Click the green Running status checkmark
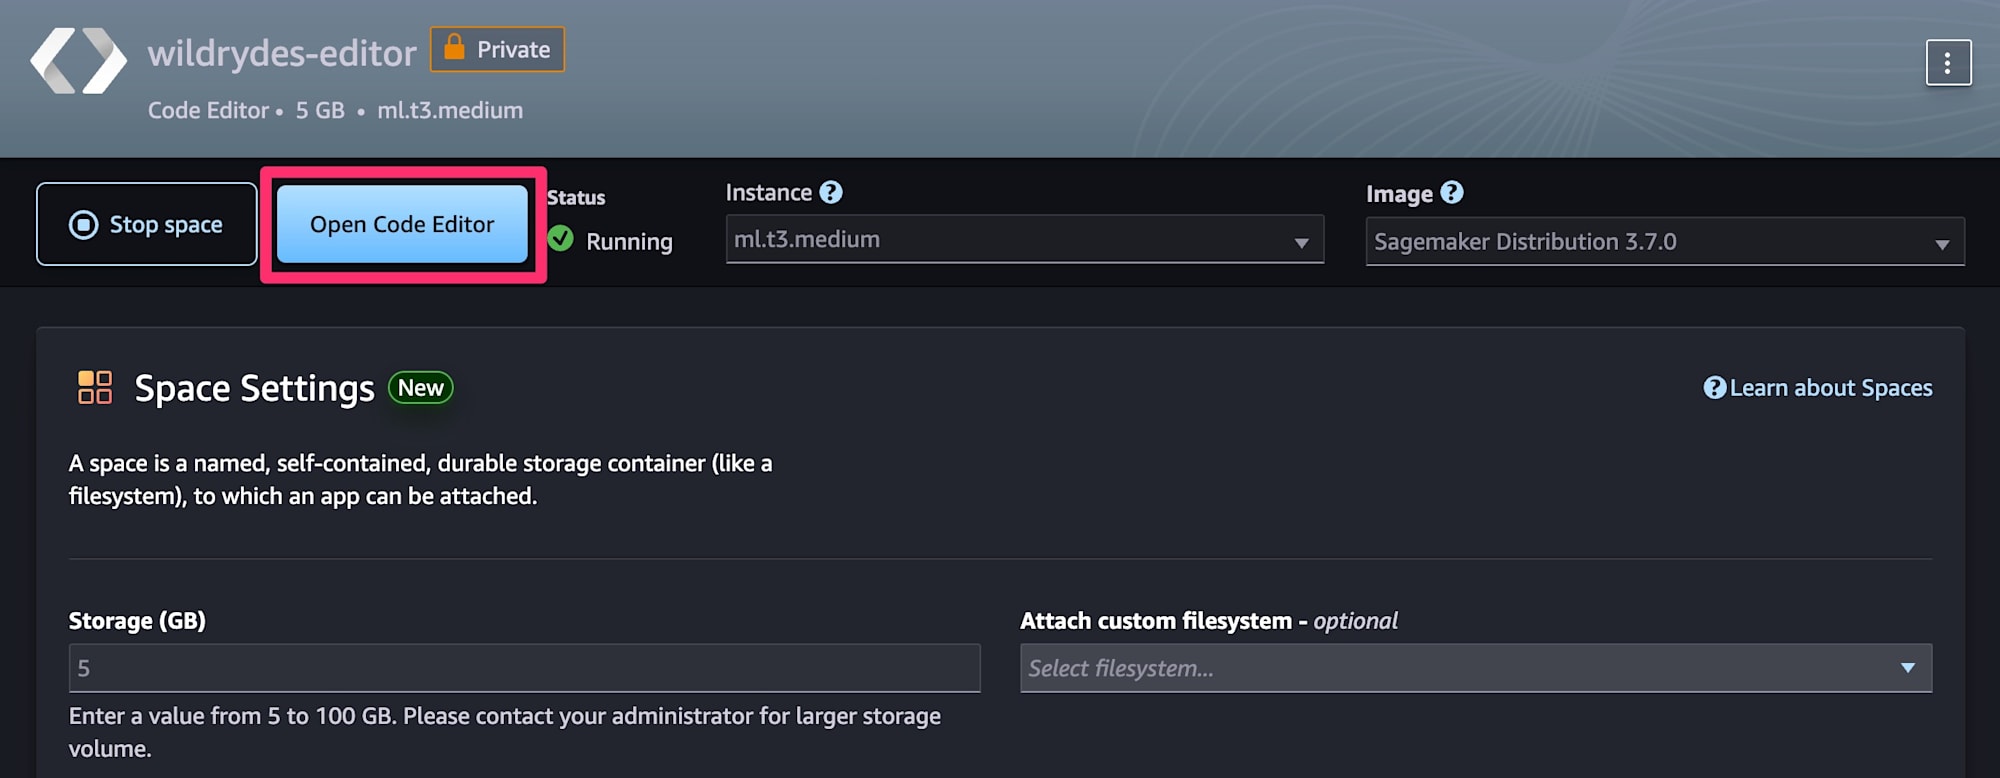 click(561, 239)
